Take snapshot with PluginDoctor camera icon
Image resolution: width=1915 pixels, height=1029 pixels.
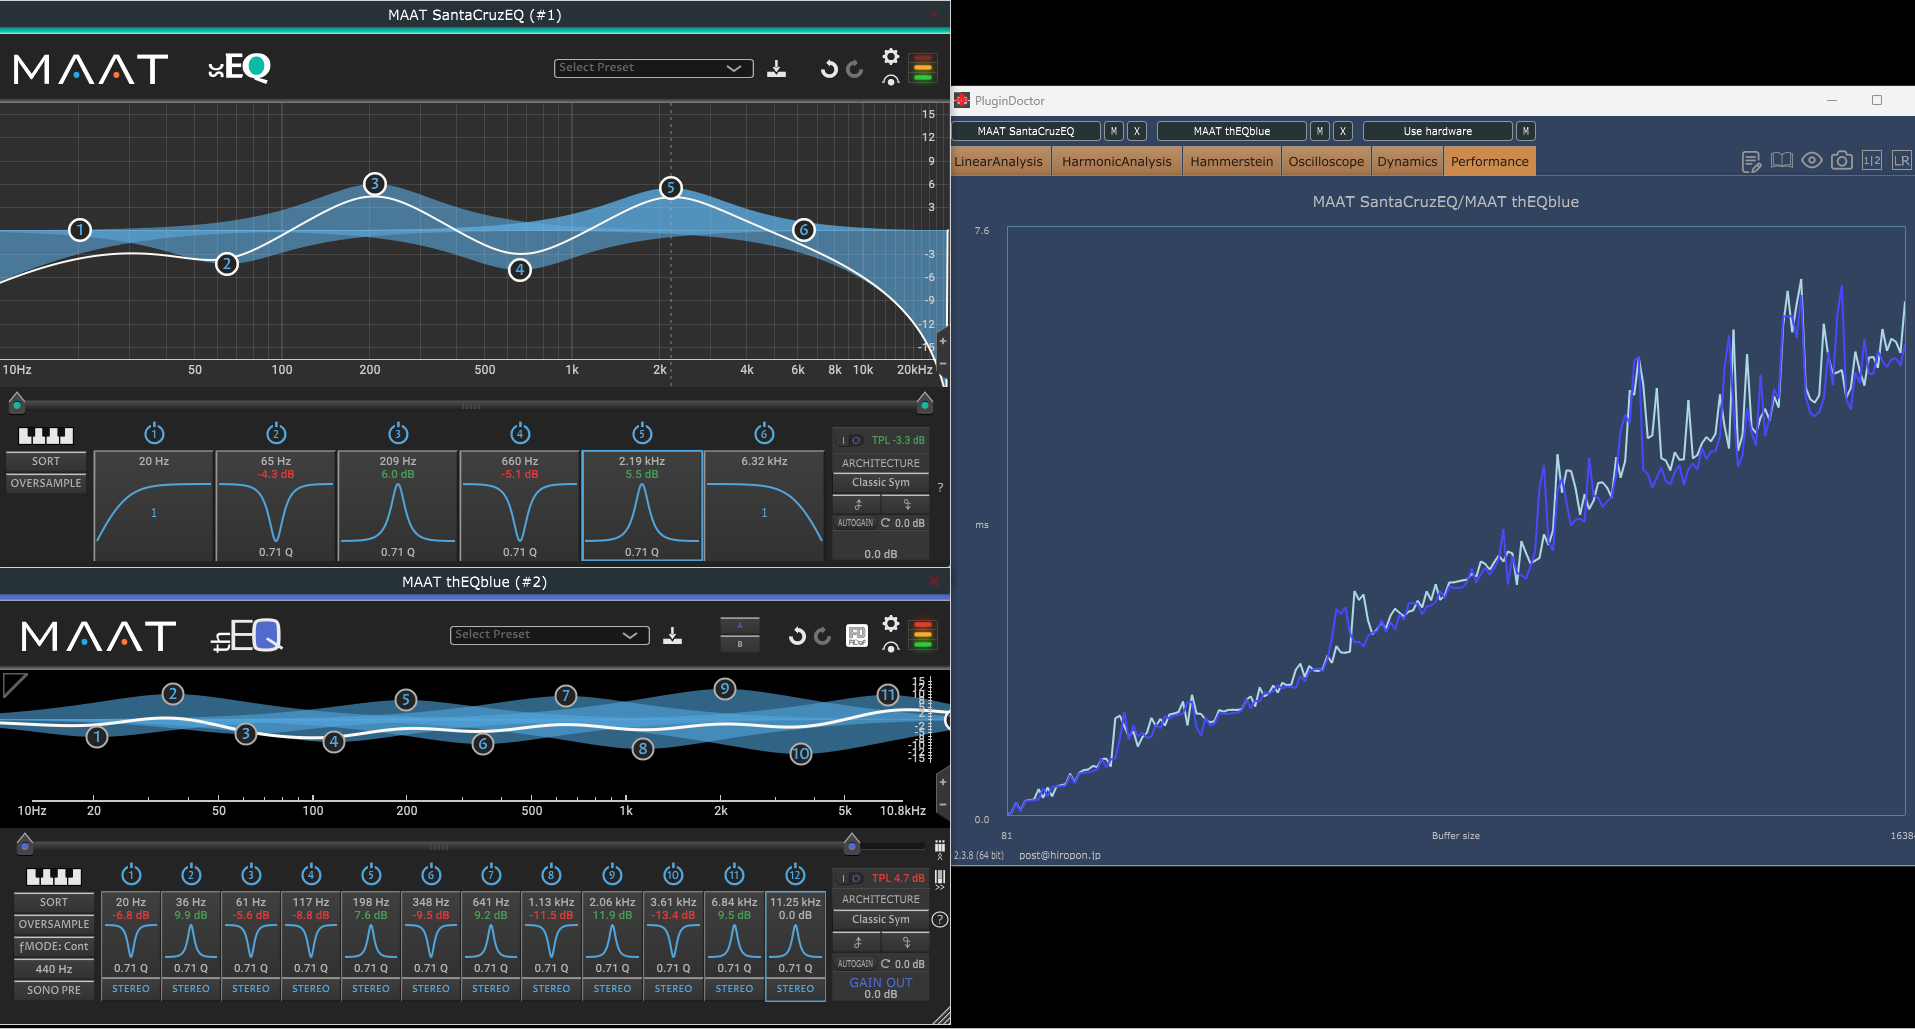(1842, 160)
